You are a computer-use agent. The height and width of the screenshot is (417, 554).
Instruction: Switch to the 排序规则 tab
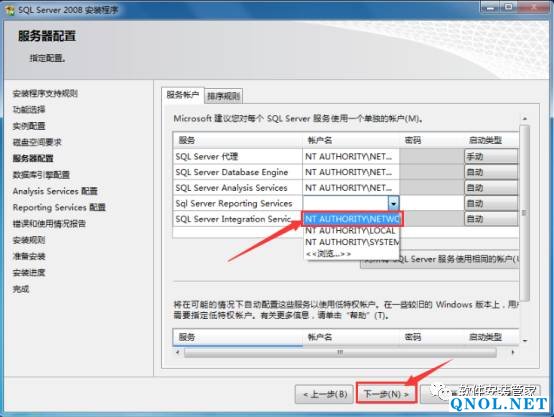223,96
